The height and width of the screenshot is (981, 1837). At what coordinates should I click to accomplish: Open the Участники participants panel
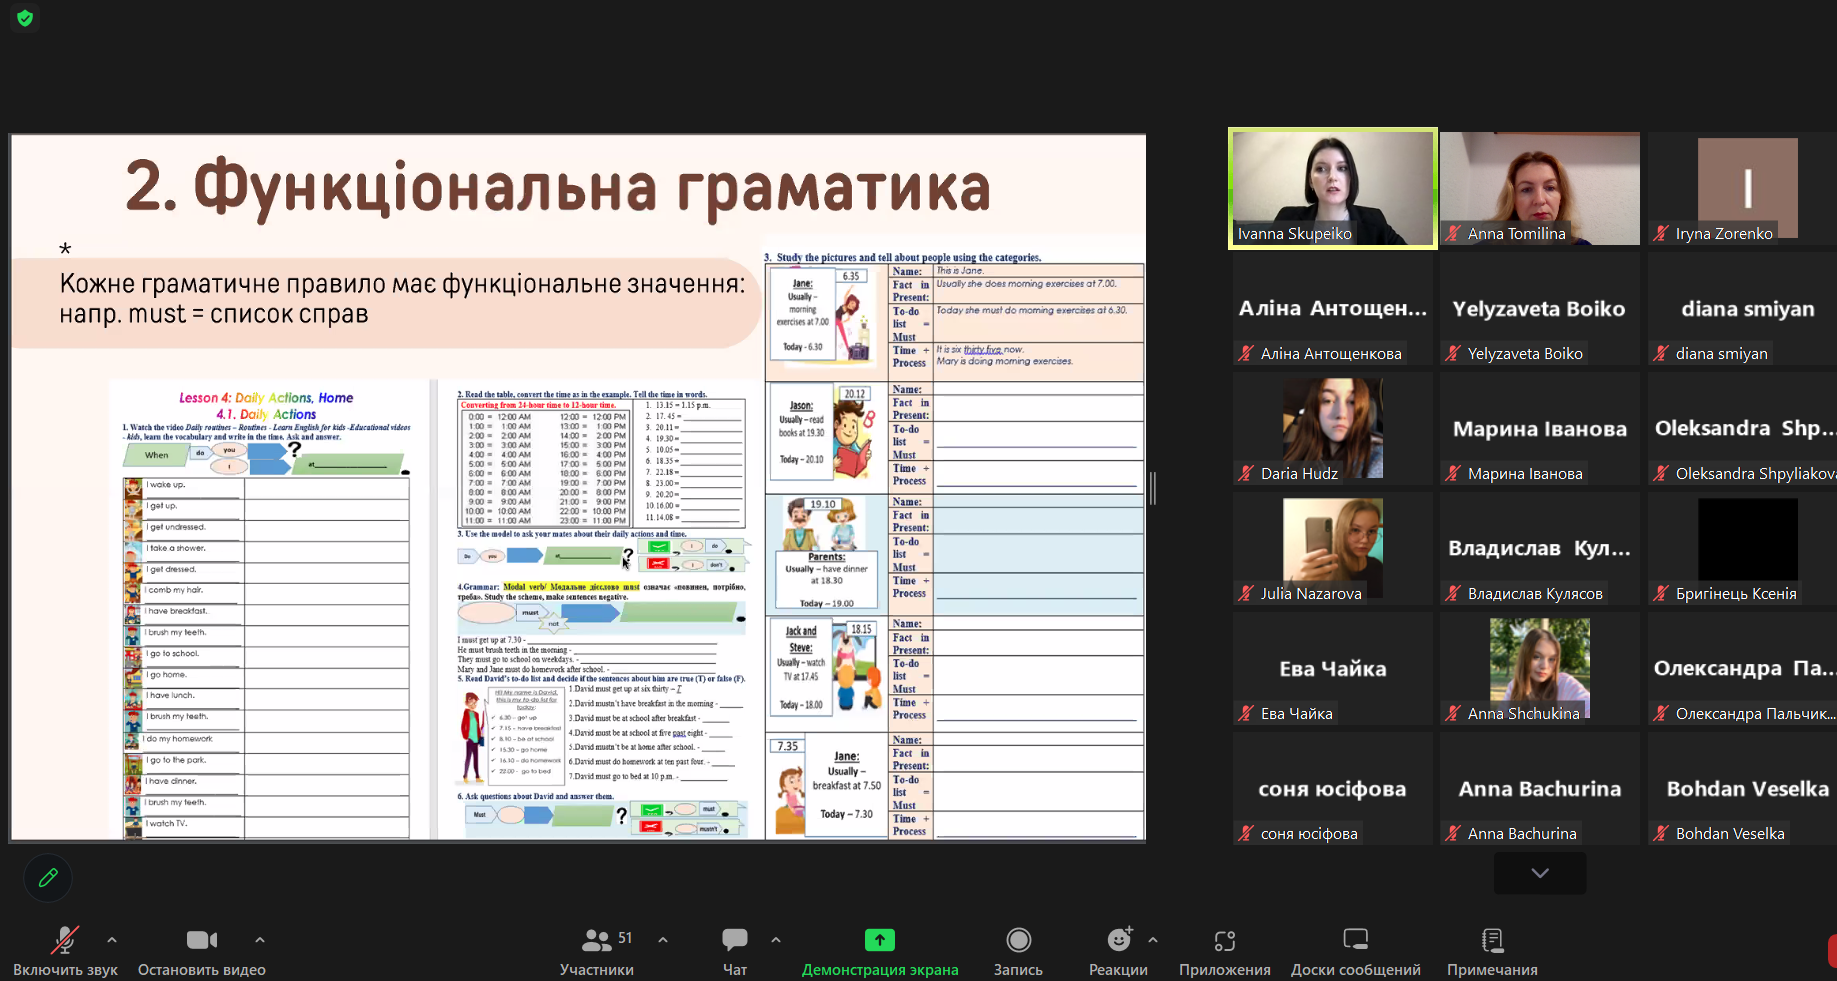[598, 950]
